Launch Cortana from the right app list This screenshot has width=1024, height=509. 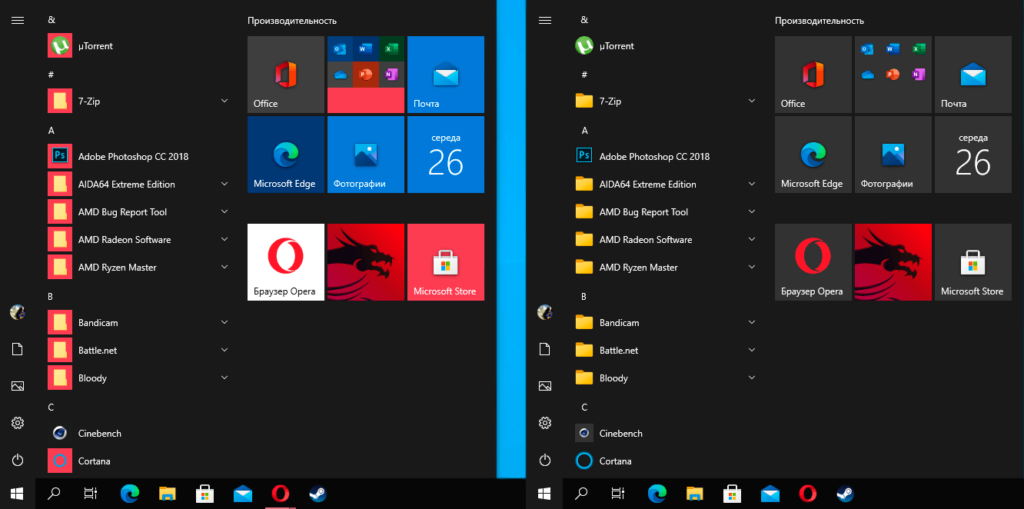click(666, 461)
